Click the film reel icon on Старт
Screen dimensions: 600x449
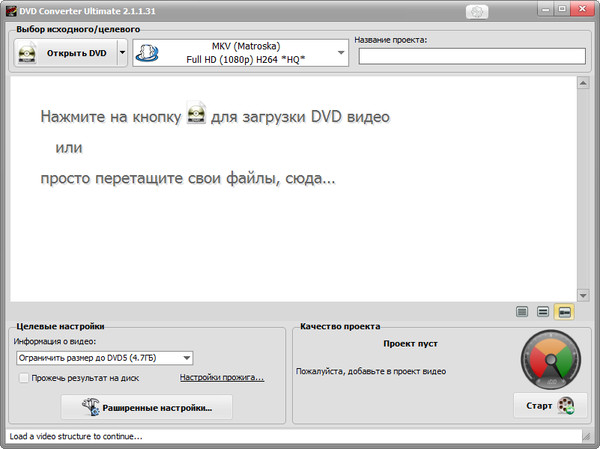point(566,406)
